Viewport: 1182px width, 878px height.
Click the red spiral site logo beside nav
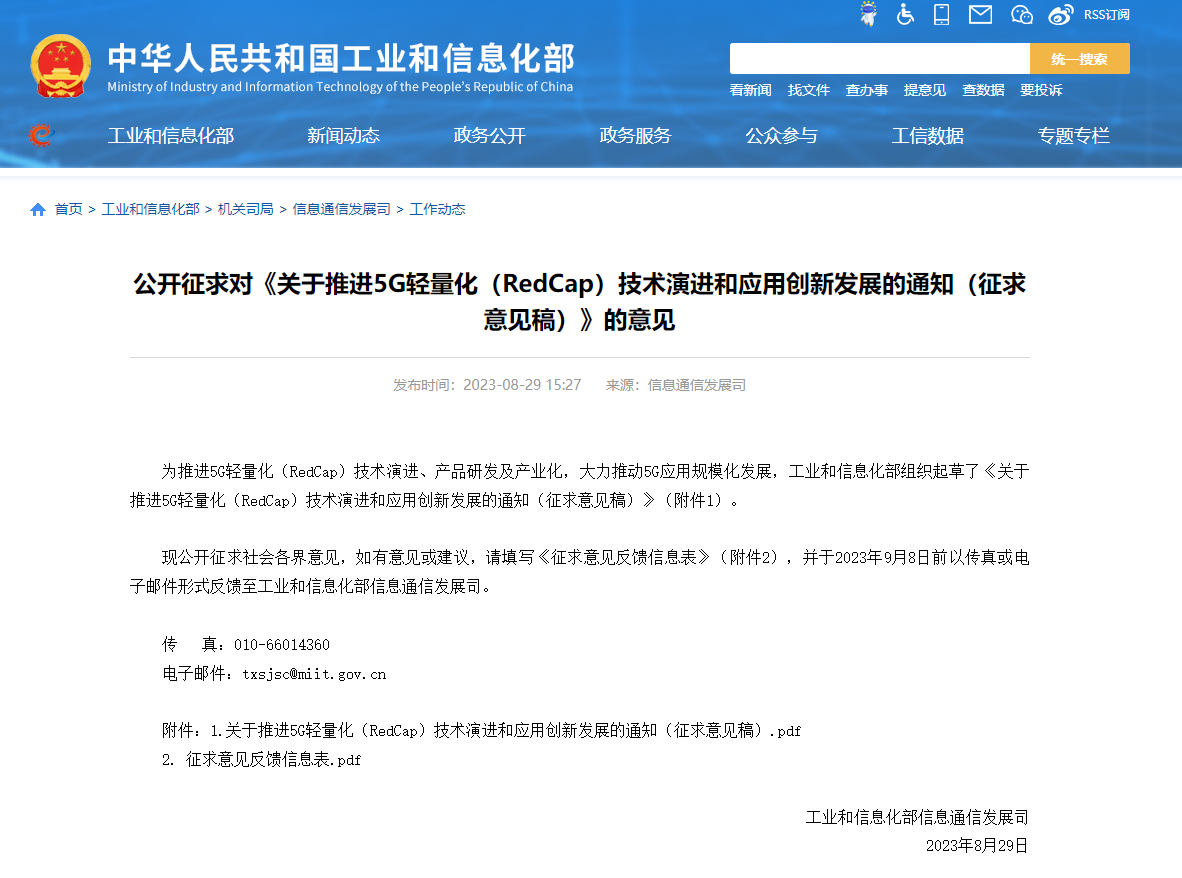pyautogui.click(x=40, y=136)
